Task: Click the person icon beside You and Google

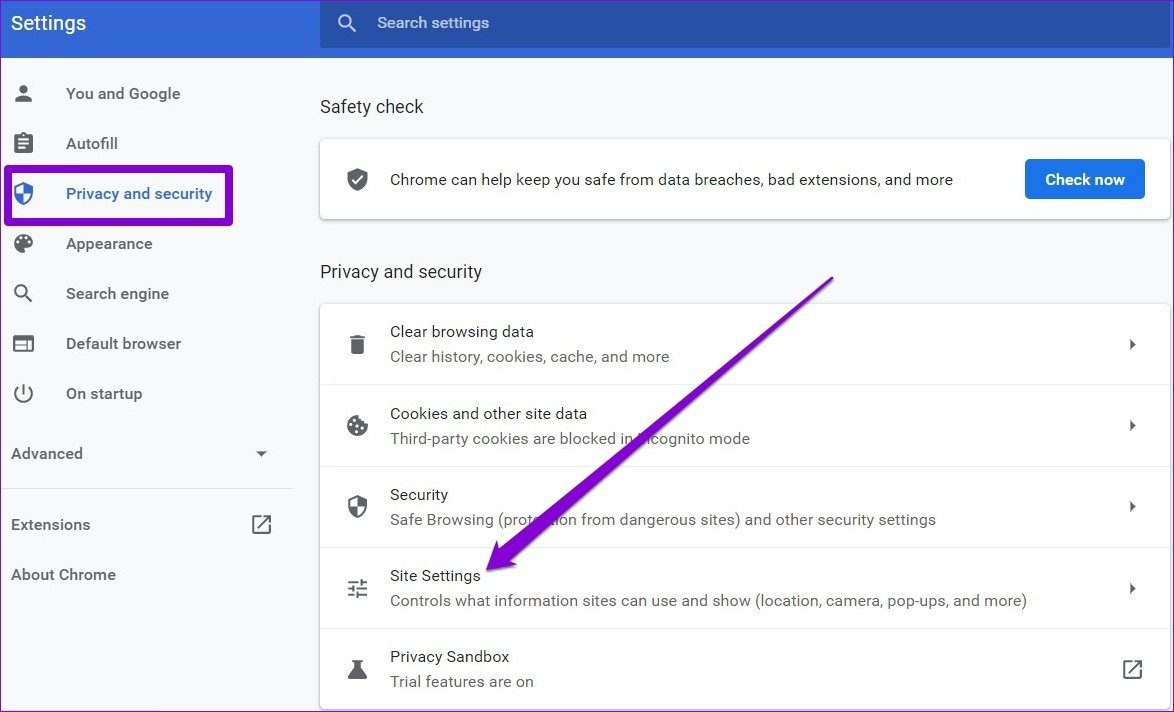Action: click(24, 94)
